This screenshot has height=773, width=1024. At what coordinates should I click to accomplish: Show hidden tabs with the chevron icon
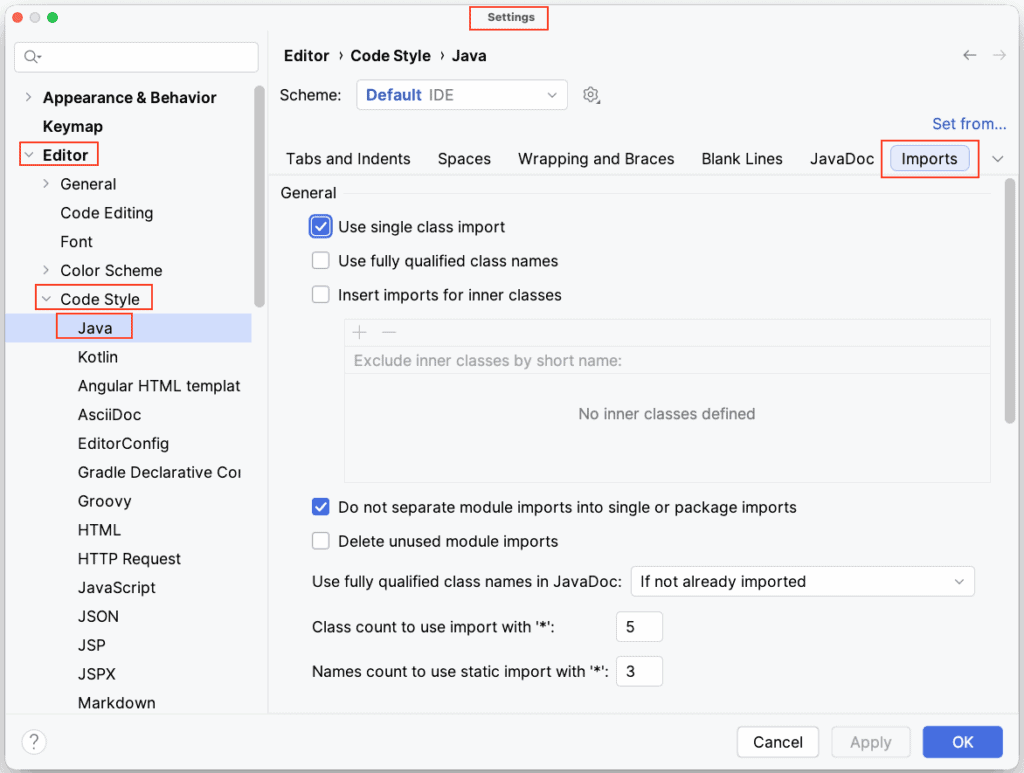click(x=997, y=159)
